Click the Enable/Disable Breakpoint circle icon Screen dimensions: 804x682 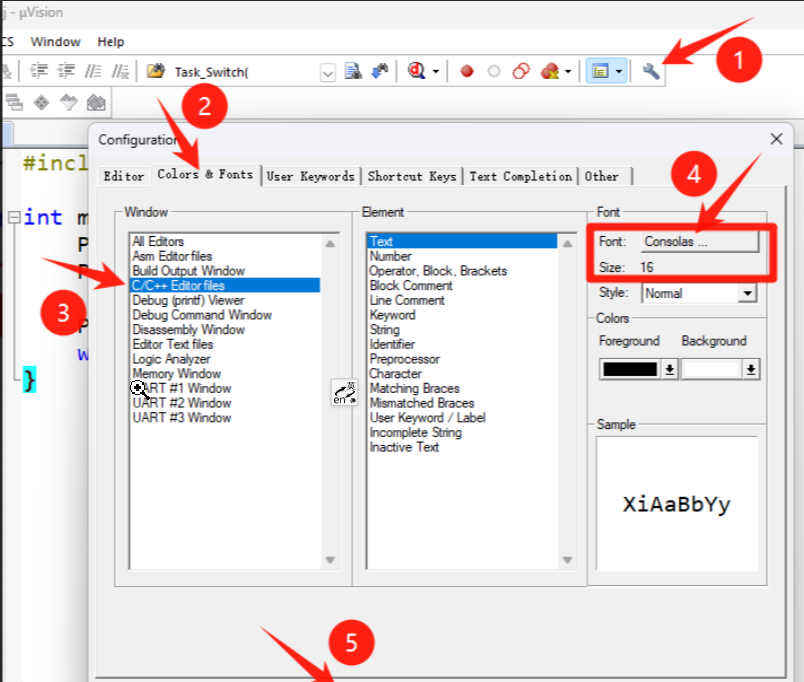pos(494,71)
